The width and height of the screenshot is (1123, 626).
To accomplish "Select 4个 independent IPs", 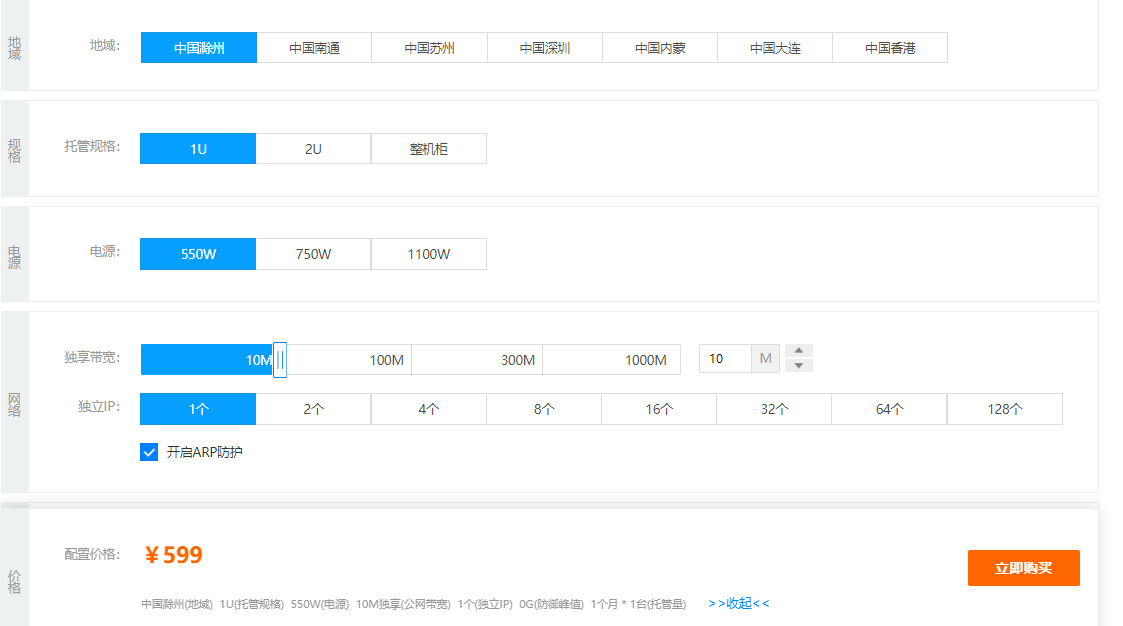I will coord(429,409).
